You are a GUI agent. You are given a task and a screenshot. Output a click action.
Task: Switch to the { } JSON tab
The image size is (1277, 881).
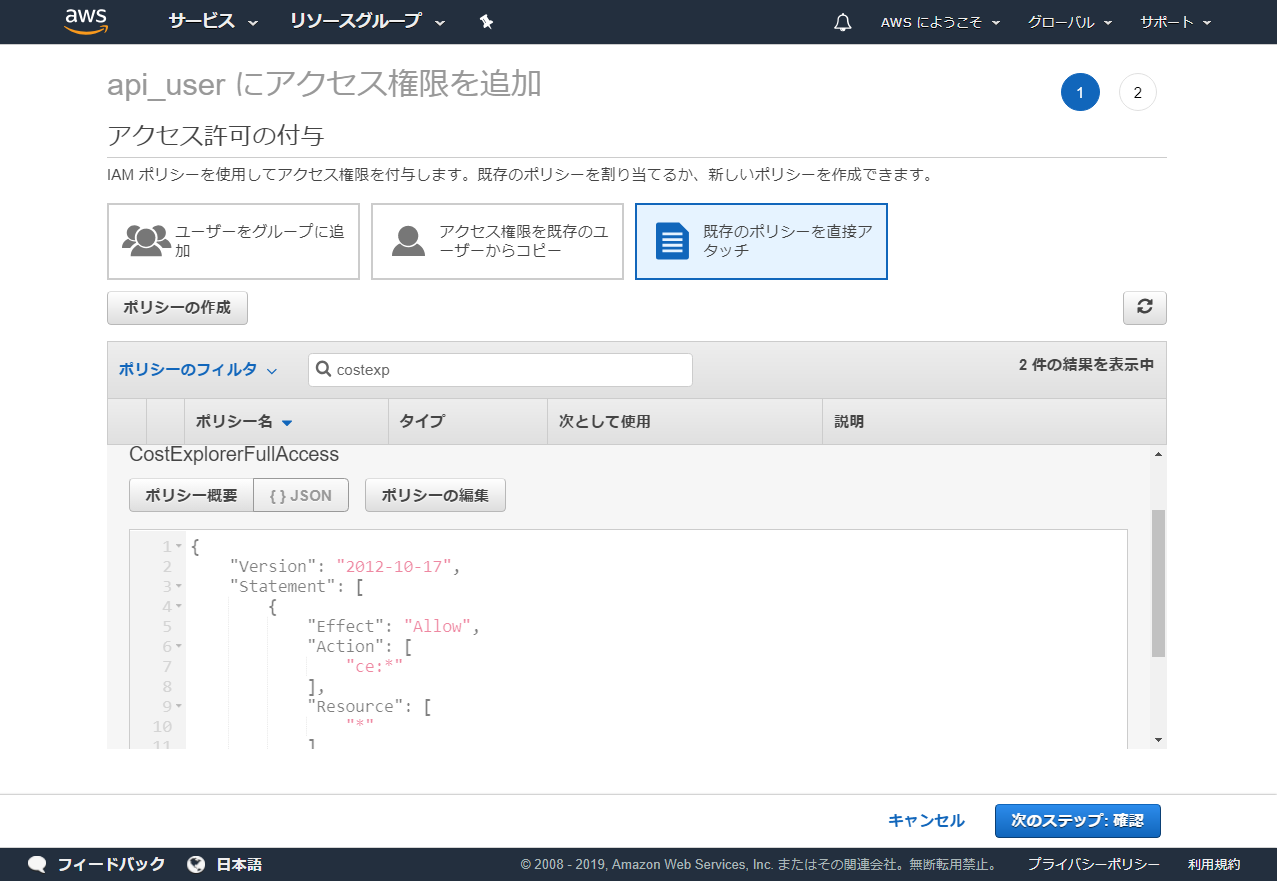(x=301, y=495)
